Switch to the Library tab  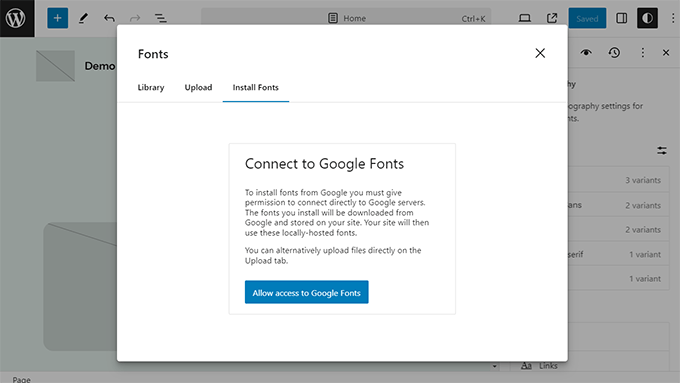[x=151, y=87]
